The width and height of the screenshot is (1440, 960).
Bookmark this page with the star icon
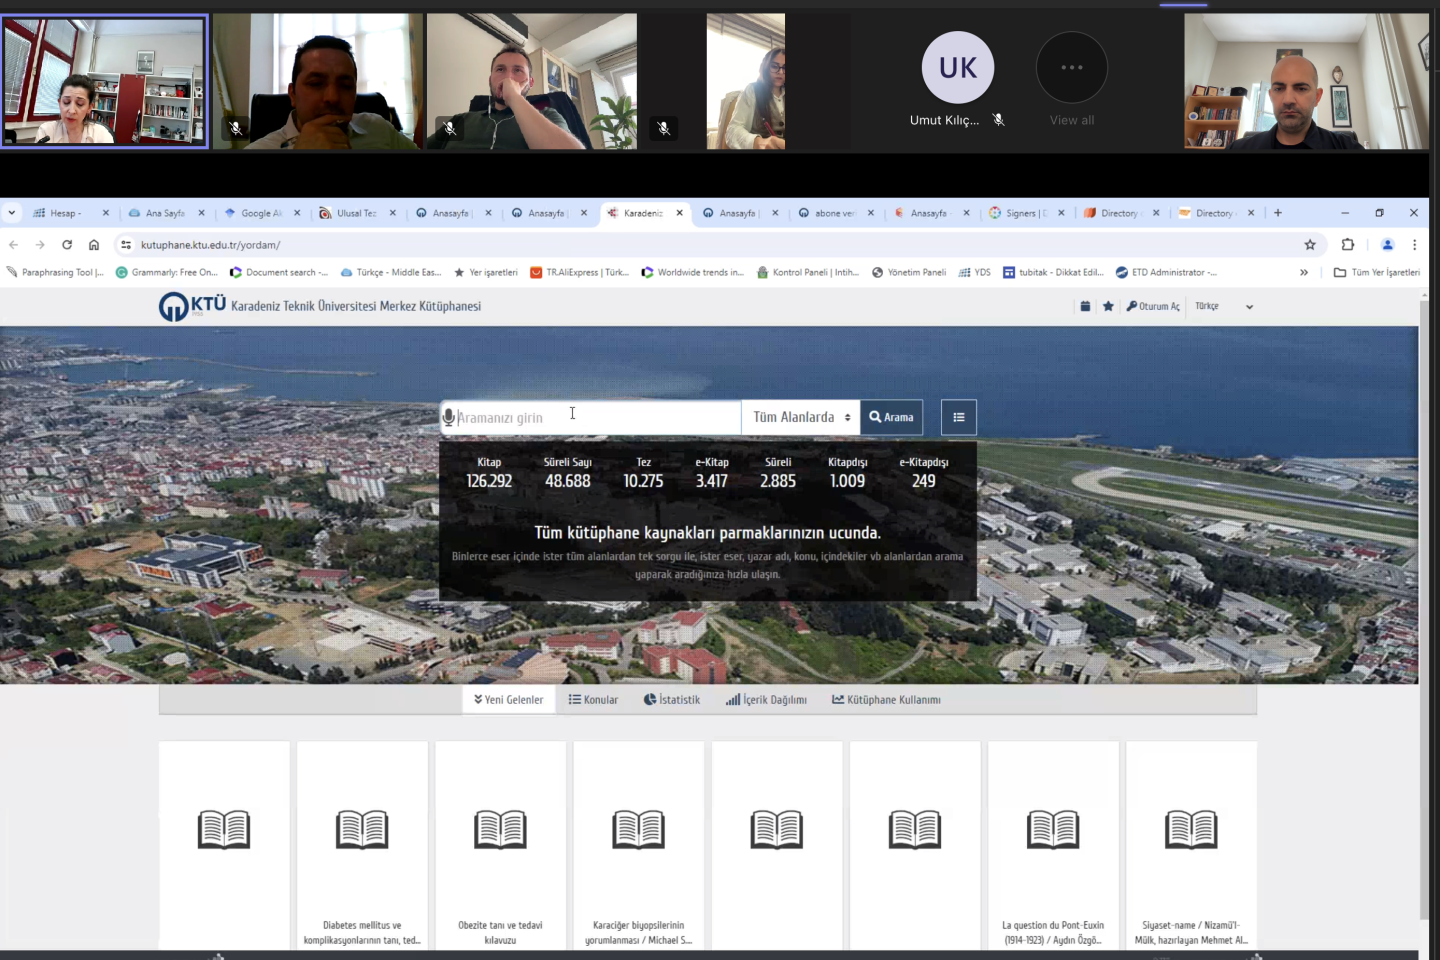click(x=1310, y=245)
